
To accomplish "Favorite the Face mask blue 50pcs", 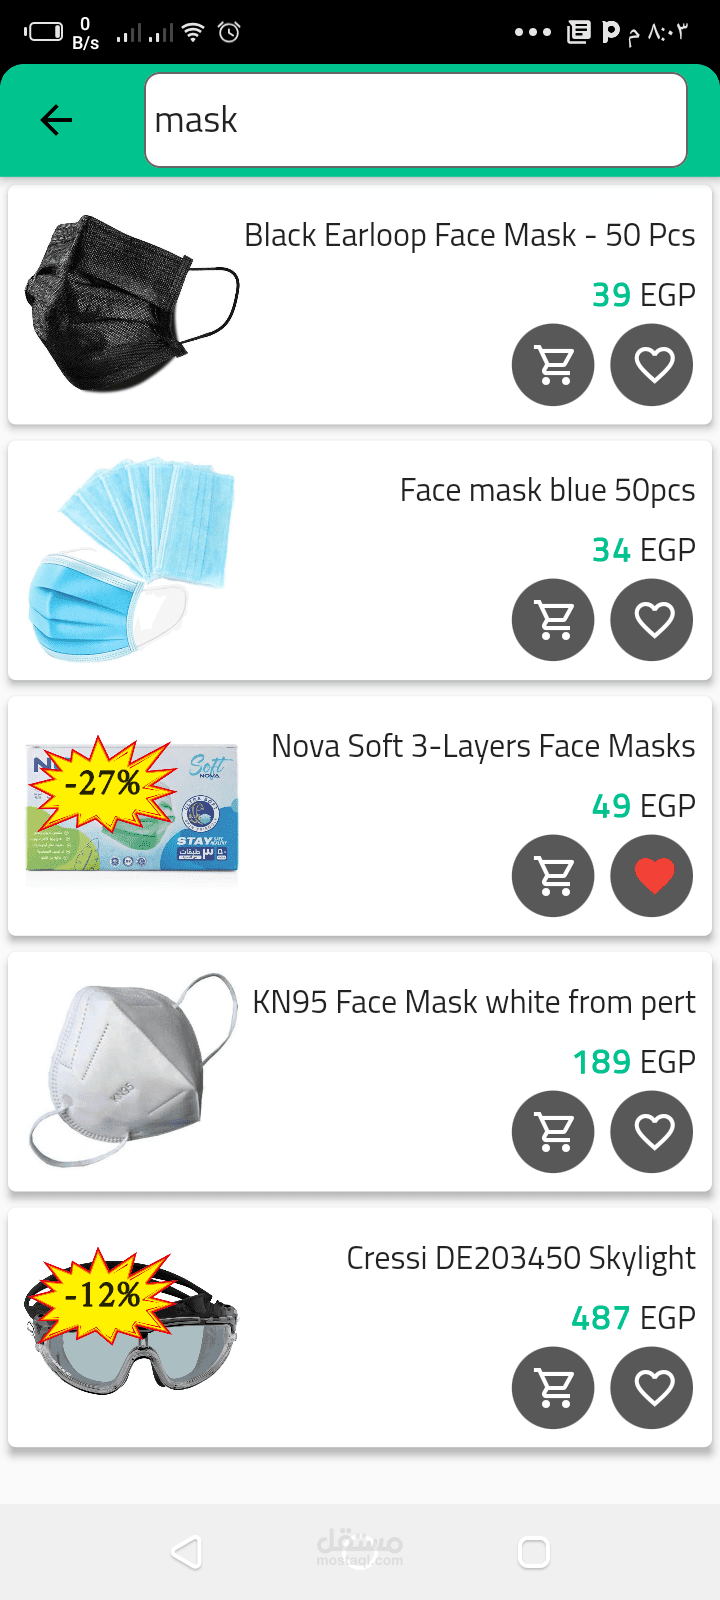I will [652, 620].
